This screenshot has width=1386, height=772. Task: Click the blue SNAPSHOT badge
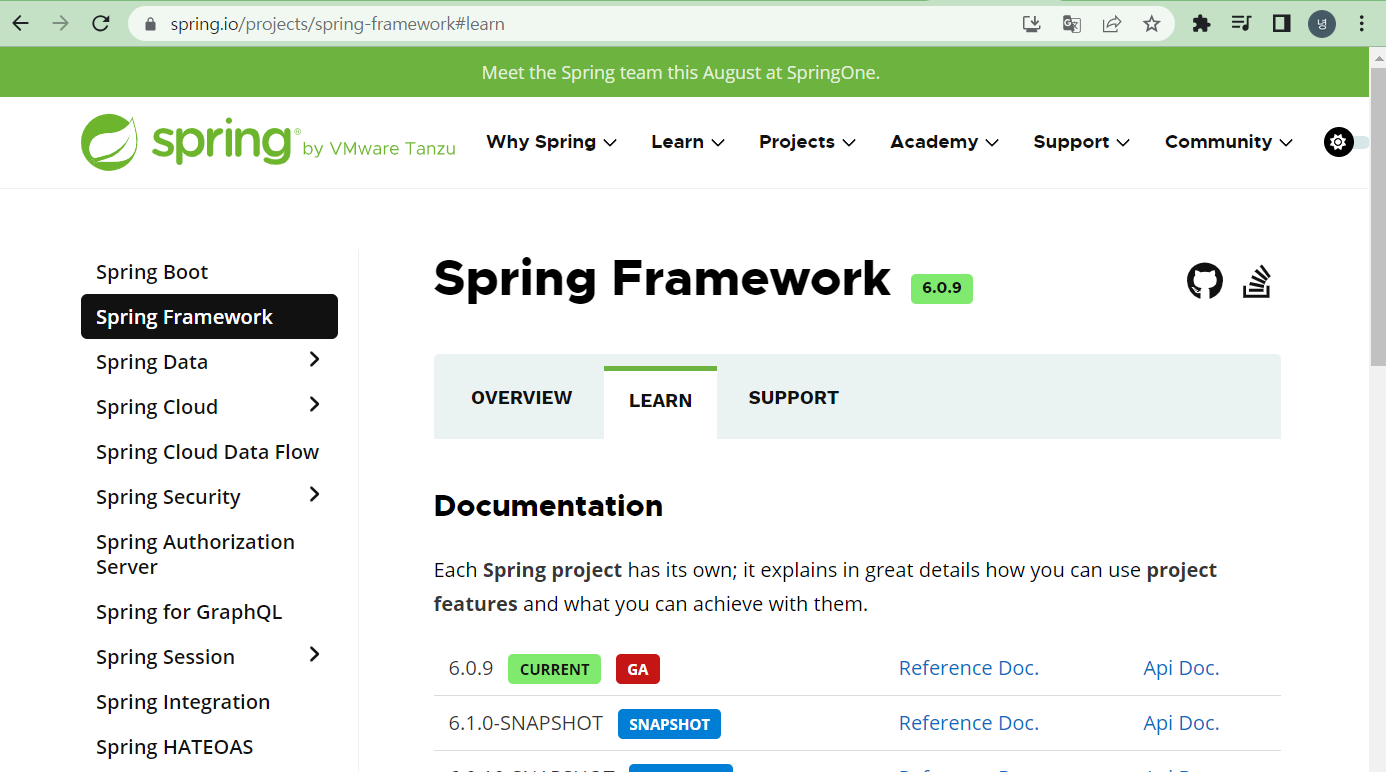[x=669, y=724]
